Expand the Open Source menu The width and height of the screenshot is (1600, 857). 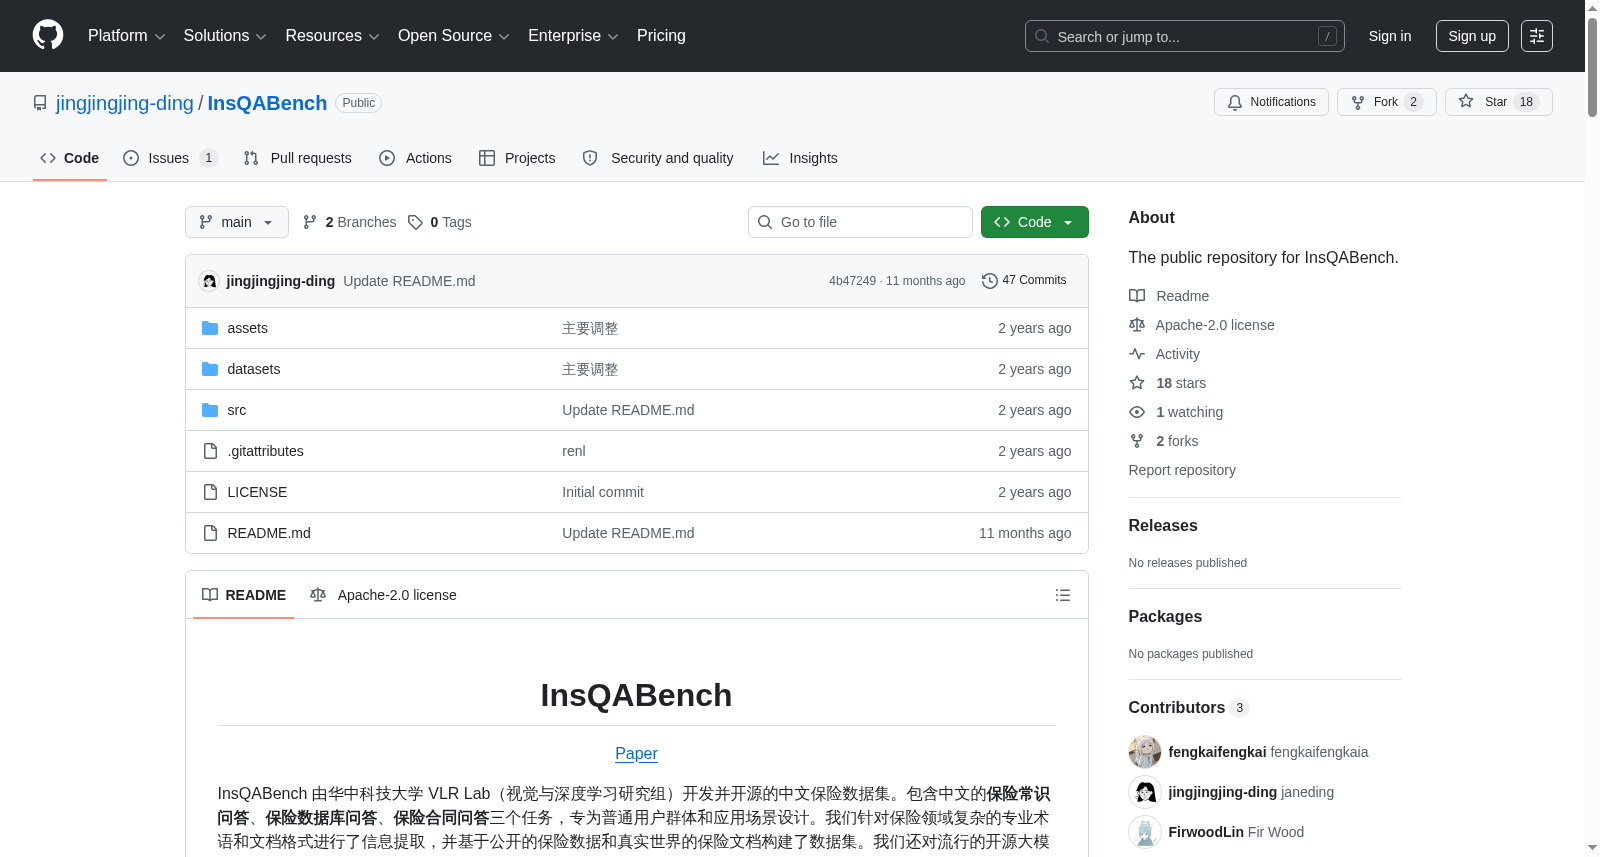[454, 36]
